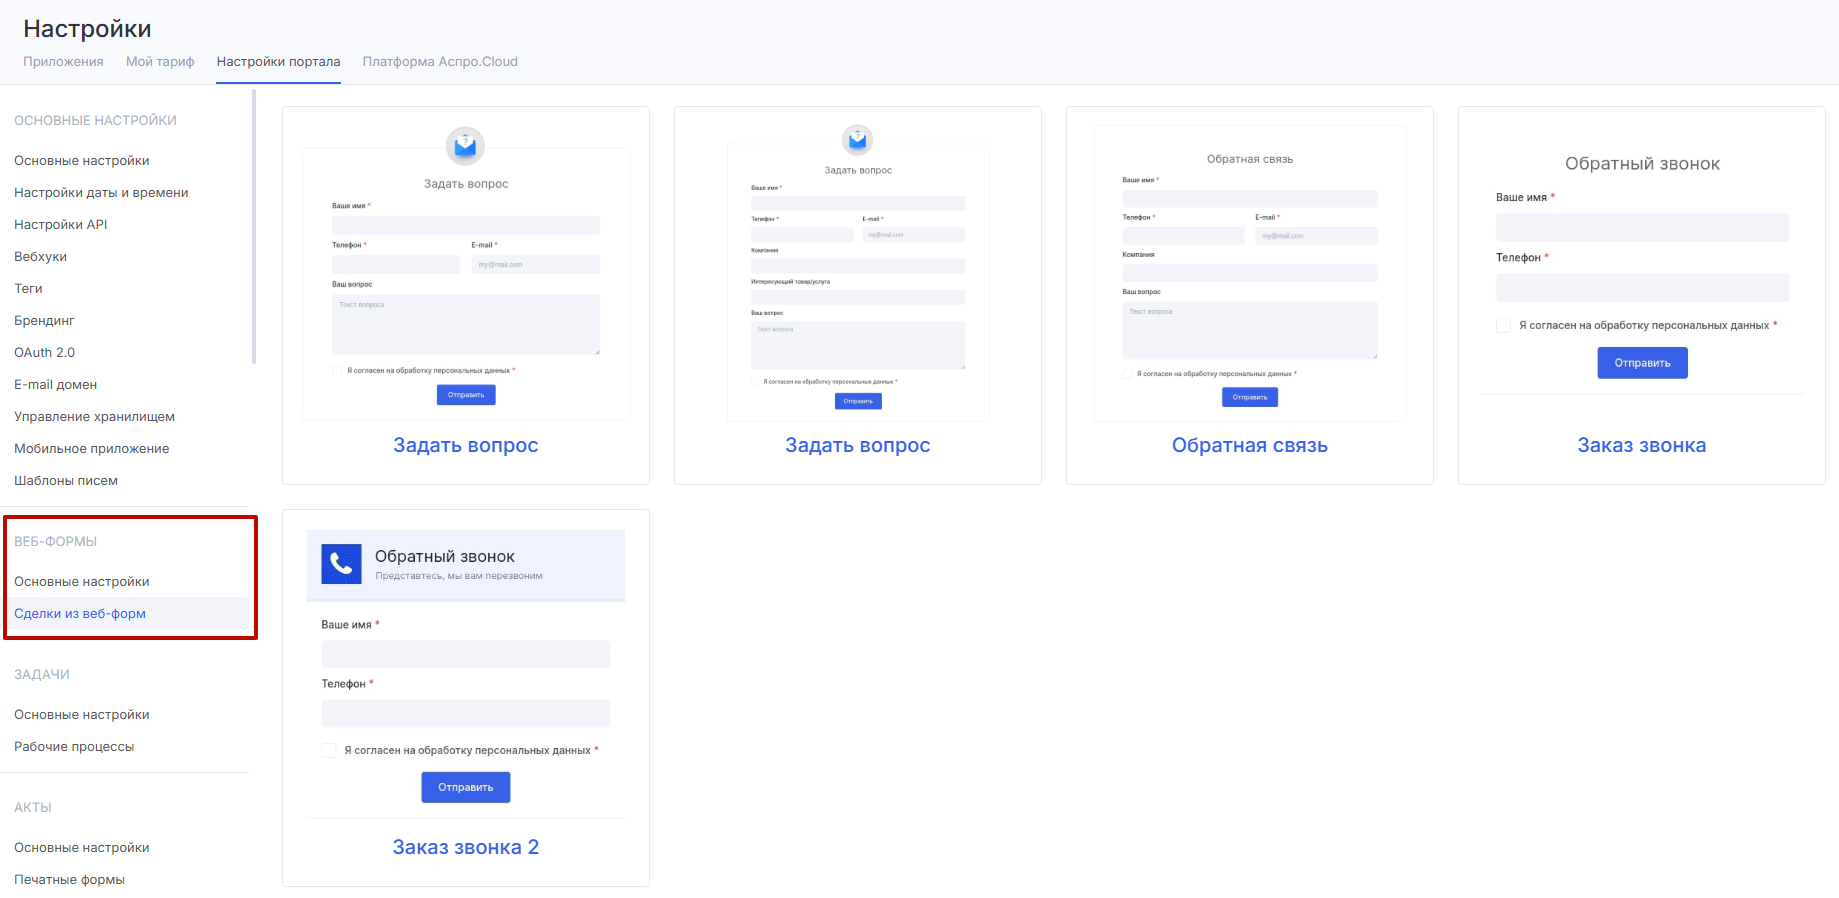Click envelope icon on first Задать вопрос card
Image resolution: width=1839 pixels, height=898 pixels.
(465, 146)
